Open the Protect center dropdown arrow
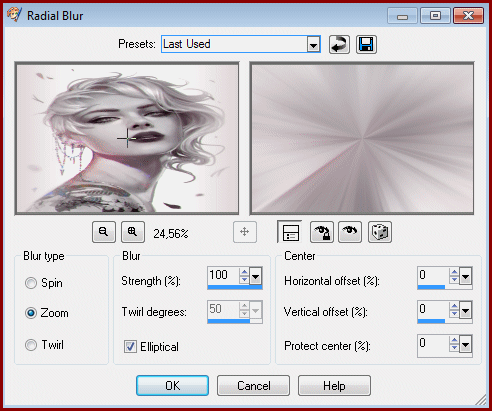Image resolution: width=492 pixels, height=411 pixels. pos(466,344)
